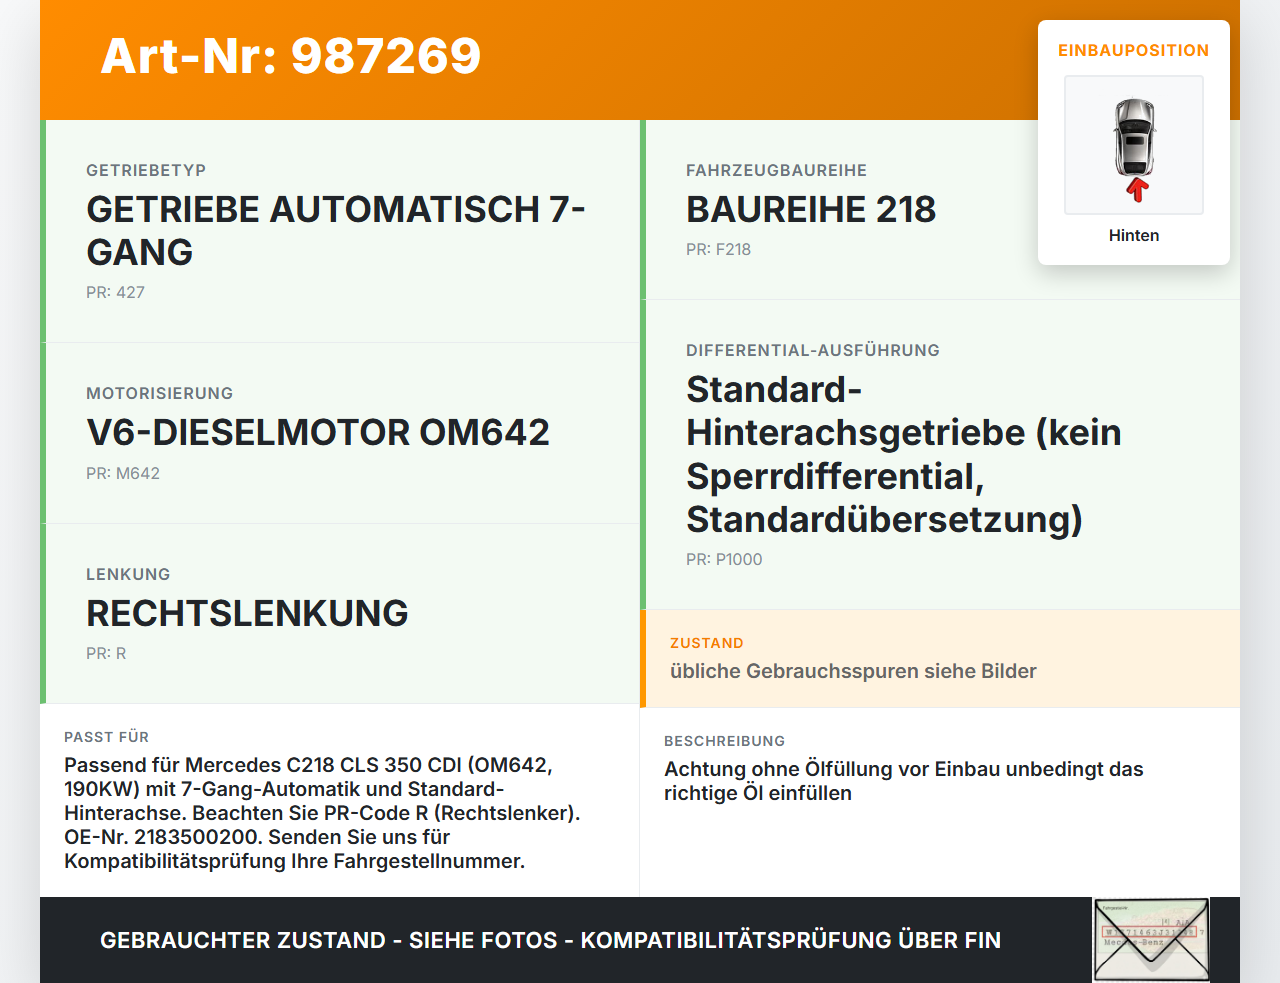Select the EINBAUPOSITION label
Screen dimensions: 1280x983
click(1134, 51)
